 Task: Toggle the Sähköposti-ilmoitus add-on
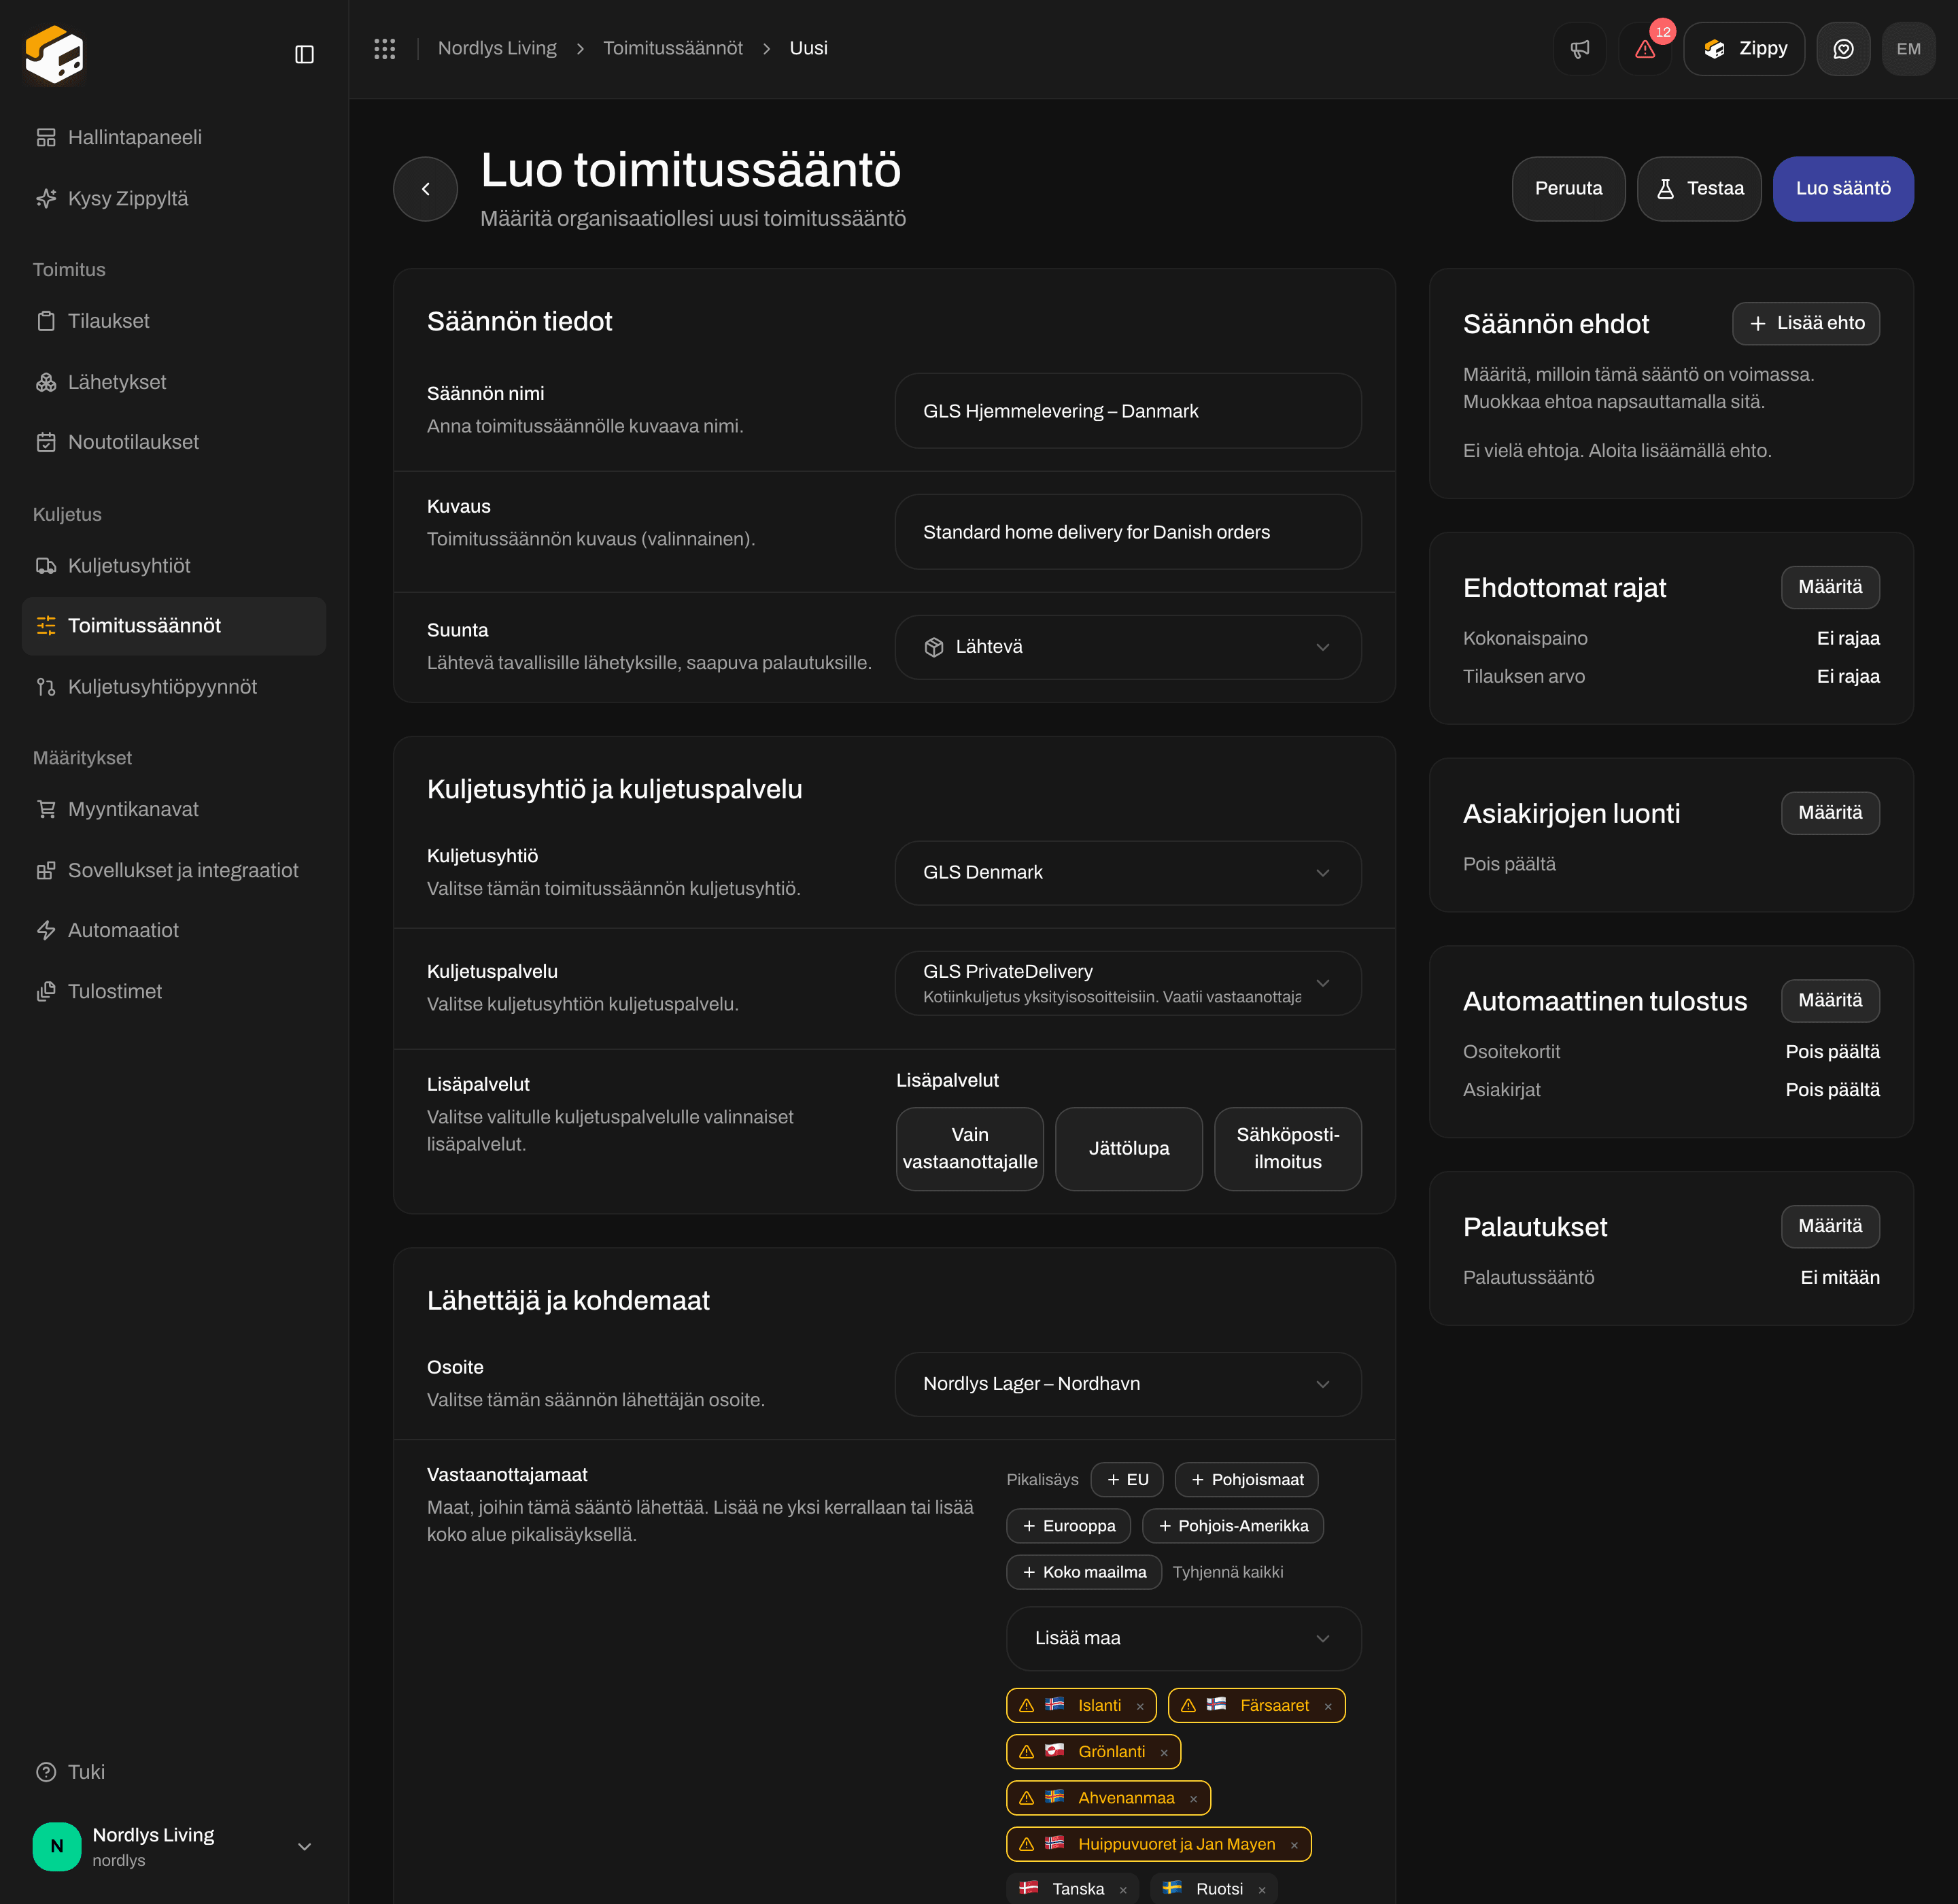click(1287, 1148)
